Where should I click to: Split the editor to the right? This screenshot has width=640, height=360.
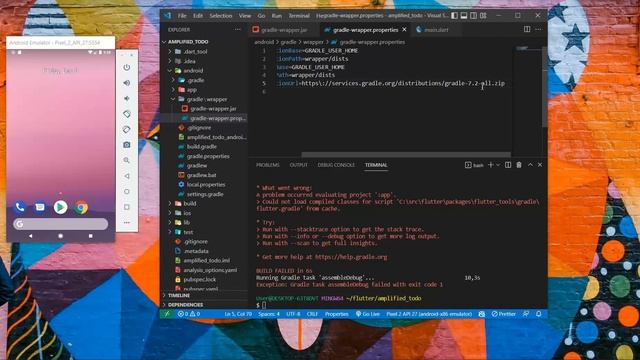[x=527, y=29]
